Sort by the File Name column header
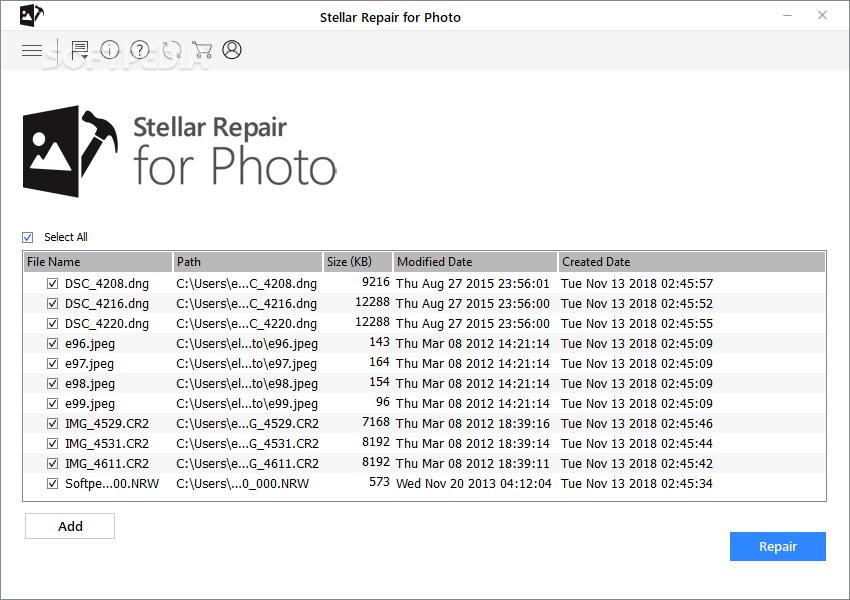 click(98, 262)
